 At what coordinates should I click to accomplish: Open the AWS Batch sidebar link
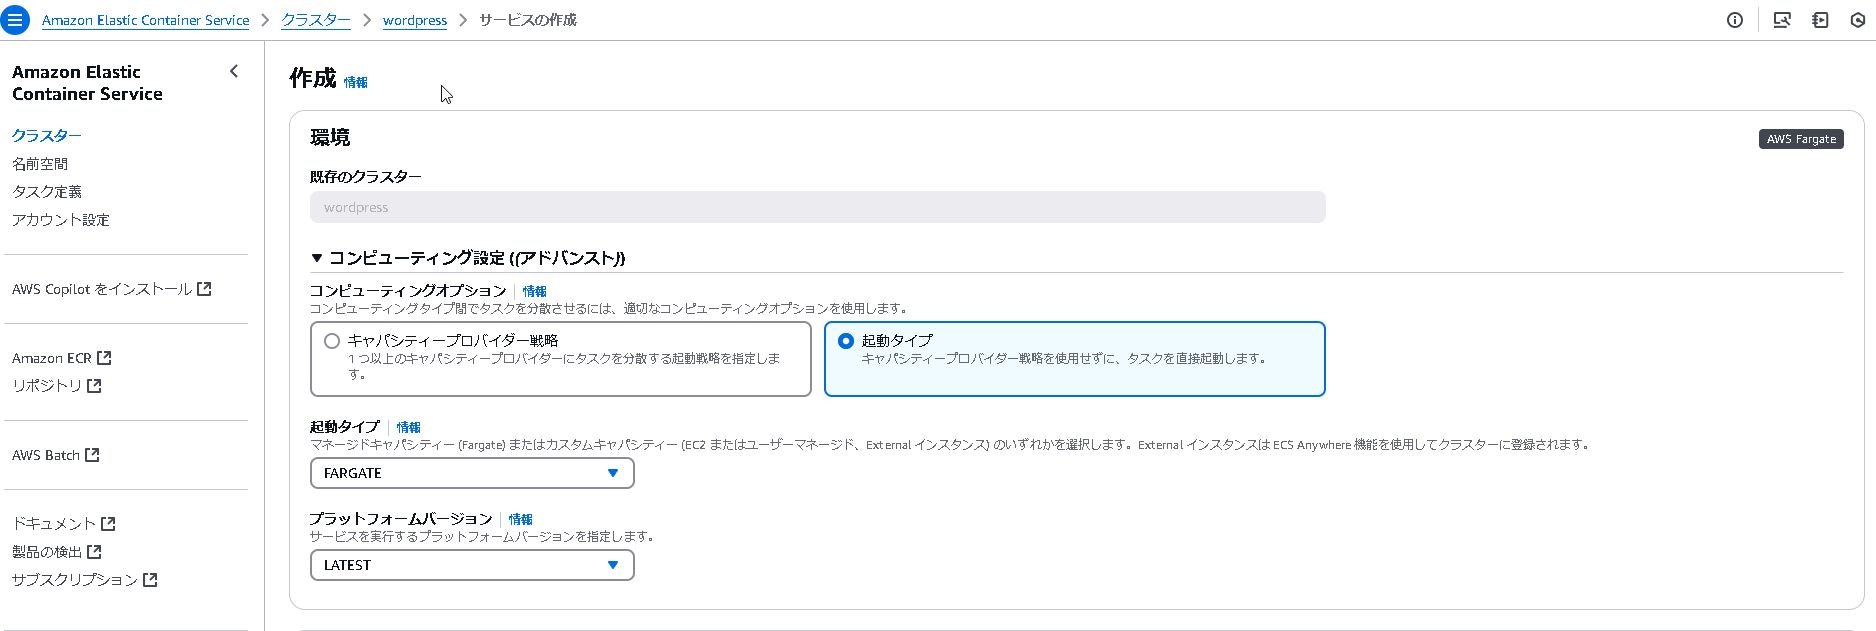point(46,455)
